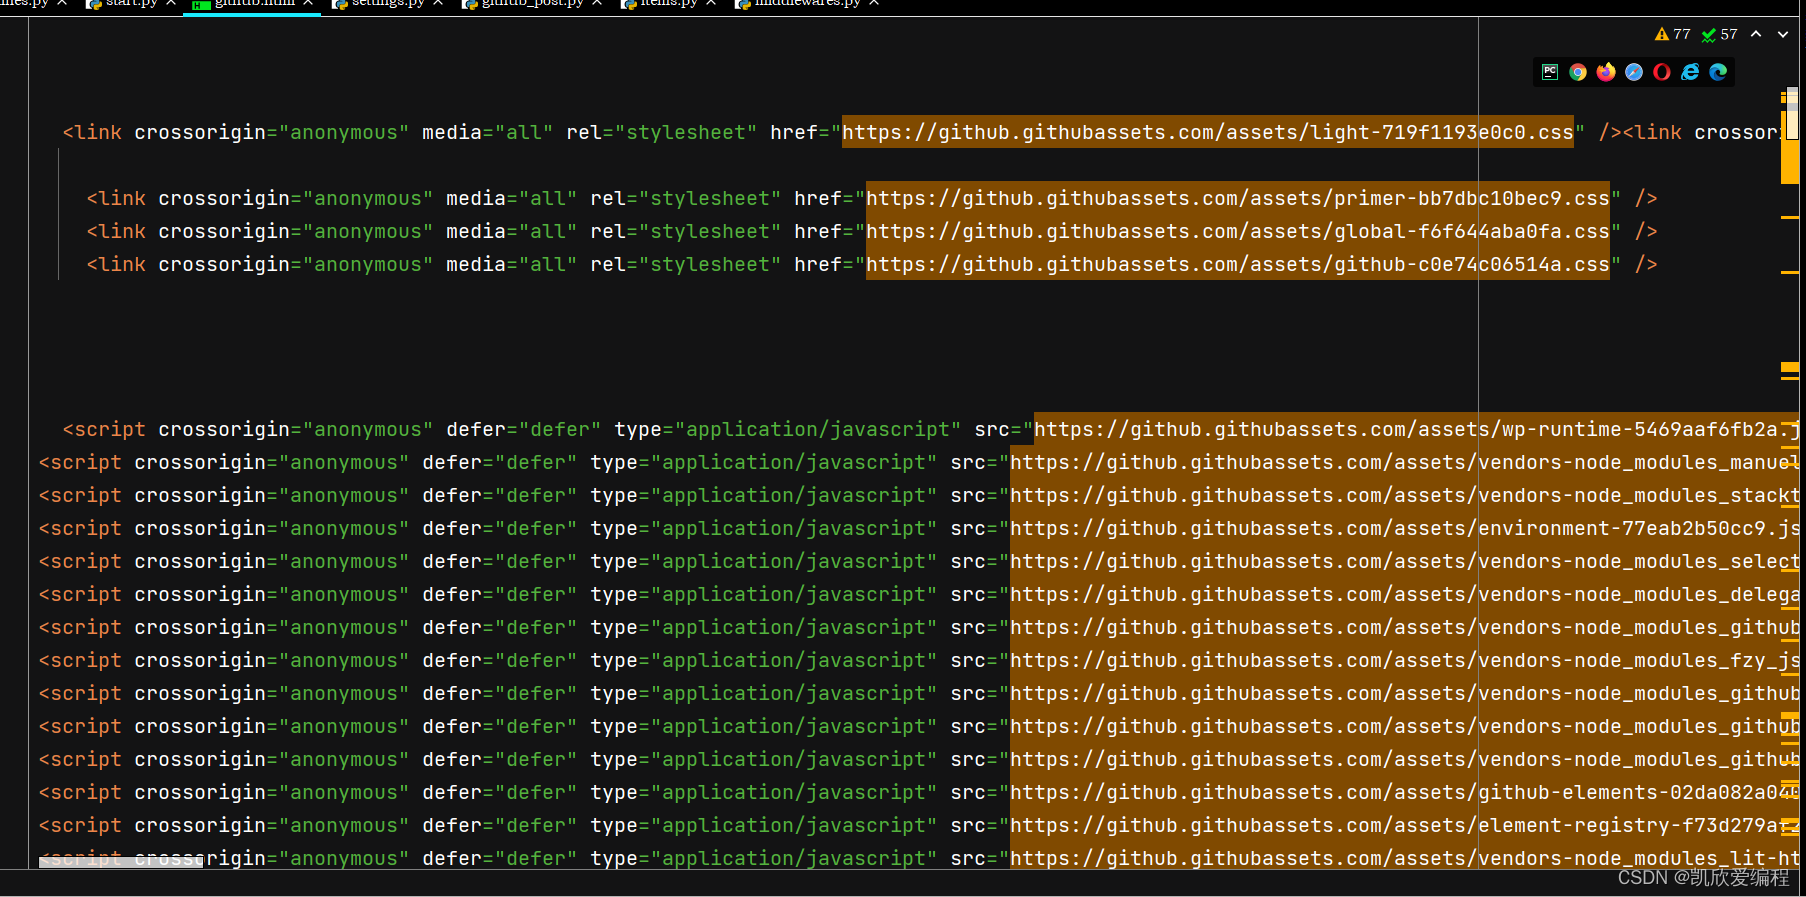Viewport: 1806px width, 897px height.
Task: Go to next highlighted error arrow
Action: (x=1782, y=34)
